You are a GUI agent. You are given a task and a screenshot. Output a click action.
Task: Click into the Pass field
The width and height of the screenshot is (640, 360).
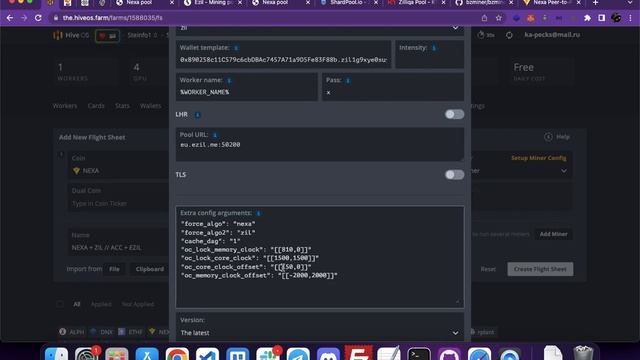[x=393, y=87]
